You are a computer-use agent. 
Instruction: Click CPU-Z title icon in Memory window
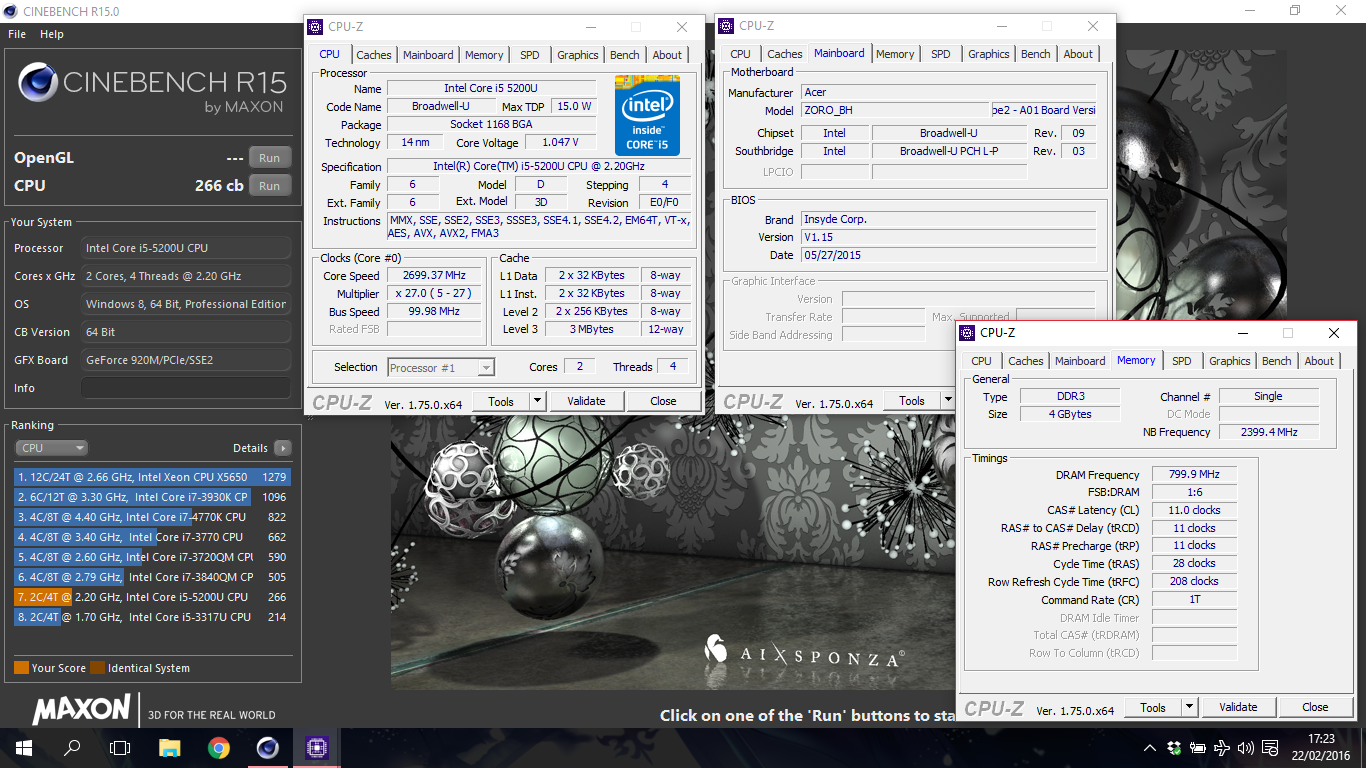tap(967, 333)
